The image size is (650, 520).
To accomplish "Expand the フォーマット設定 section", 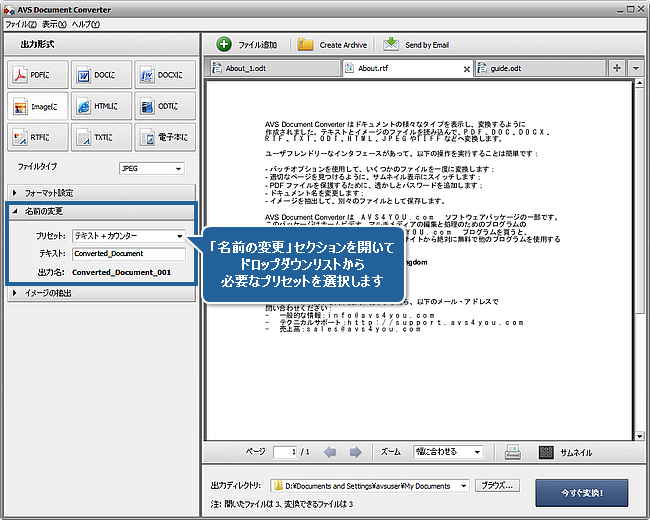I will pos(102,193).
